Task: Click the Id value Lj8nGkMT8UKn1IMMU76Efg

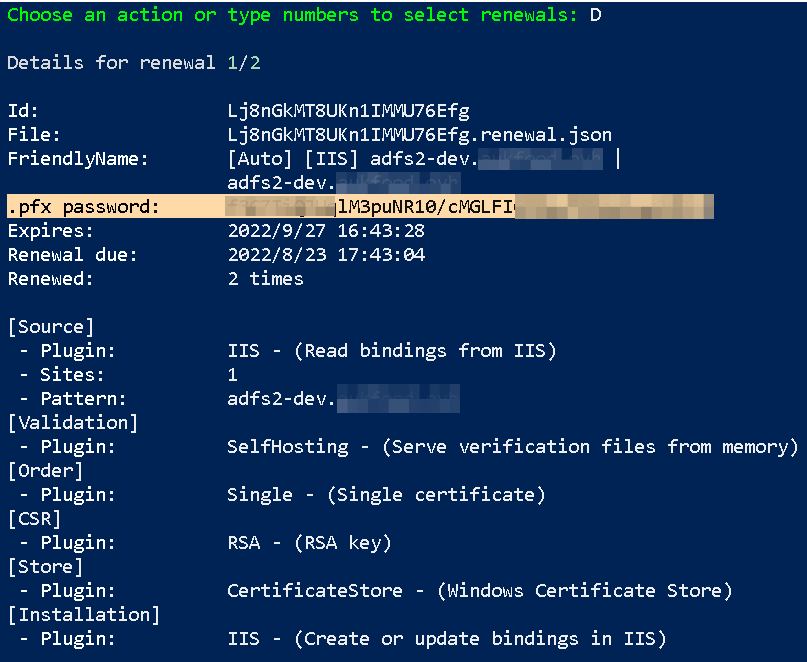Action: 348,111
